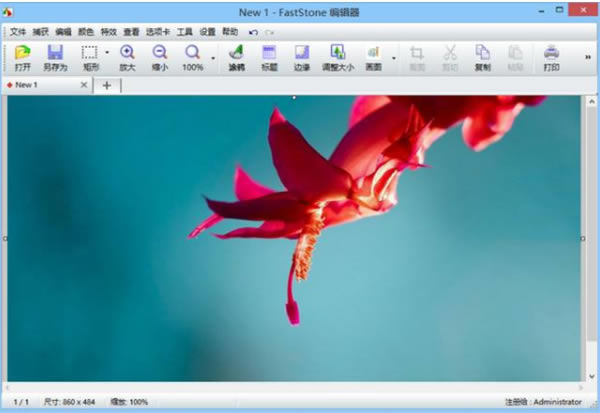600x413 pixels.
Task: Click the top canvas resize handle
Action: pos(294,98)
